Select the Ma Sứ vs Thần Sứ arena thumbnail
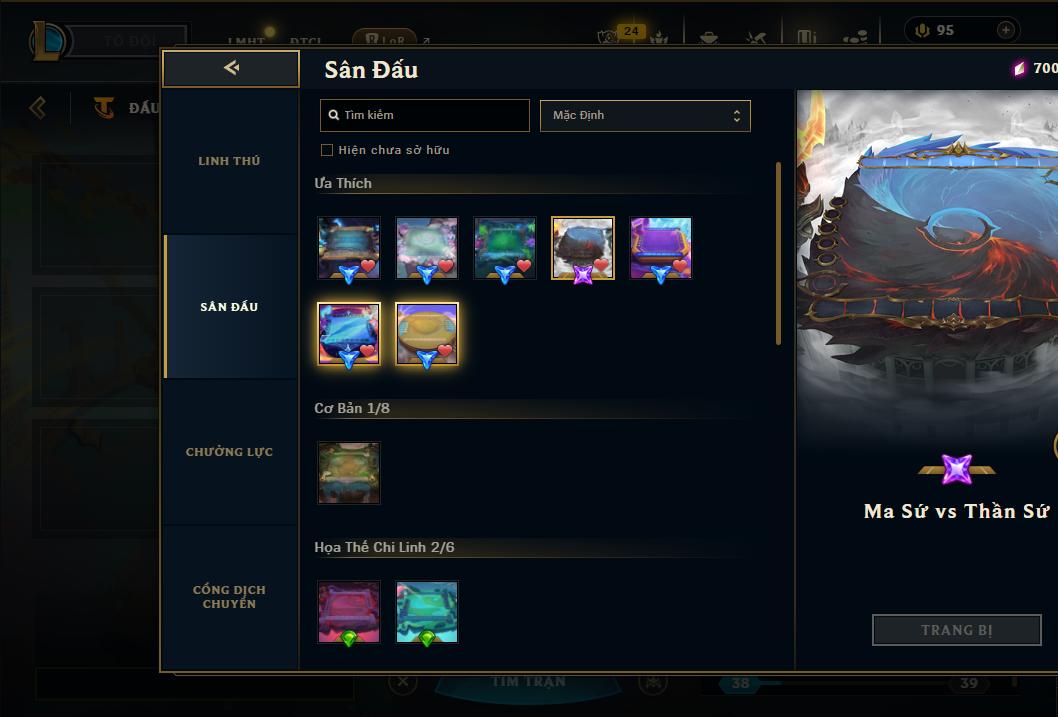Screen dimensions: 1058x717 [x=582, y=248]
